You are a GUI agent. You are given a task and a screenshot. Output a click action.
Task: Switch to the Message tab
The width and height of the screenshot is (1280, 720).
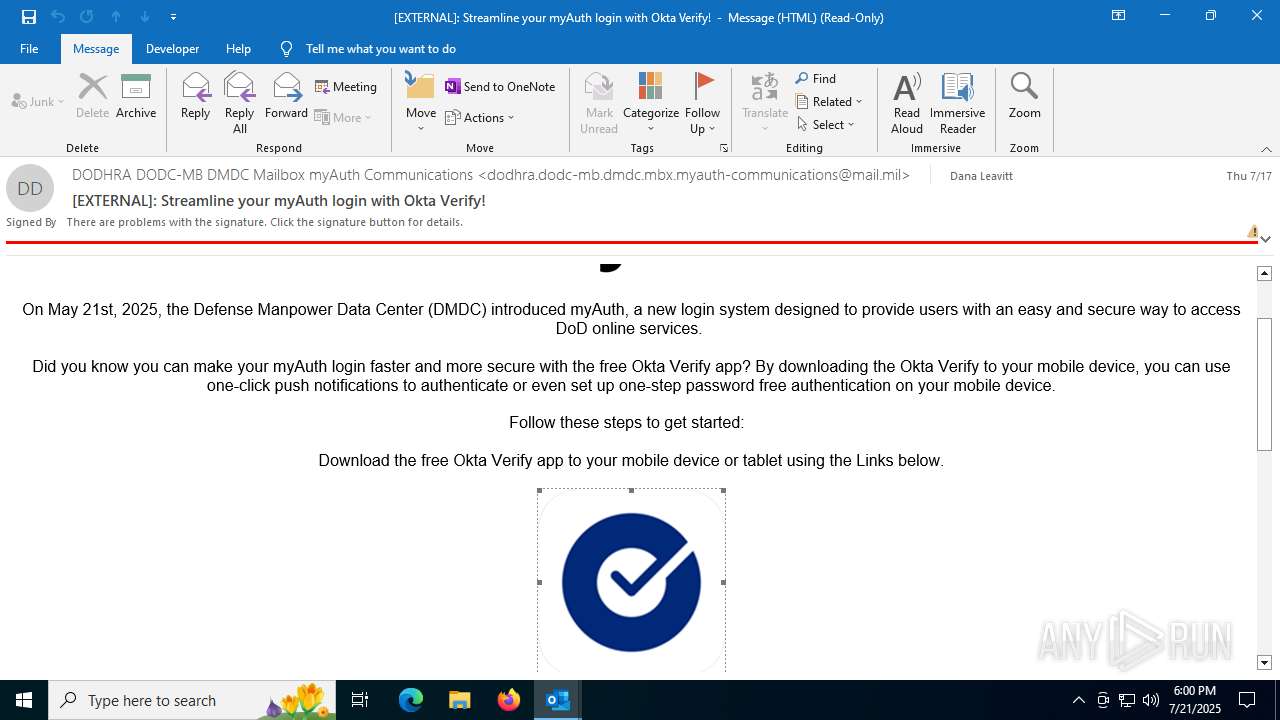pos(96,49)
